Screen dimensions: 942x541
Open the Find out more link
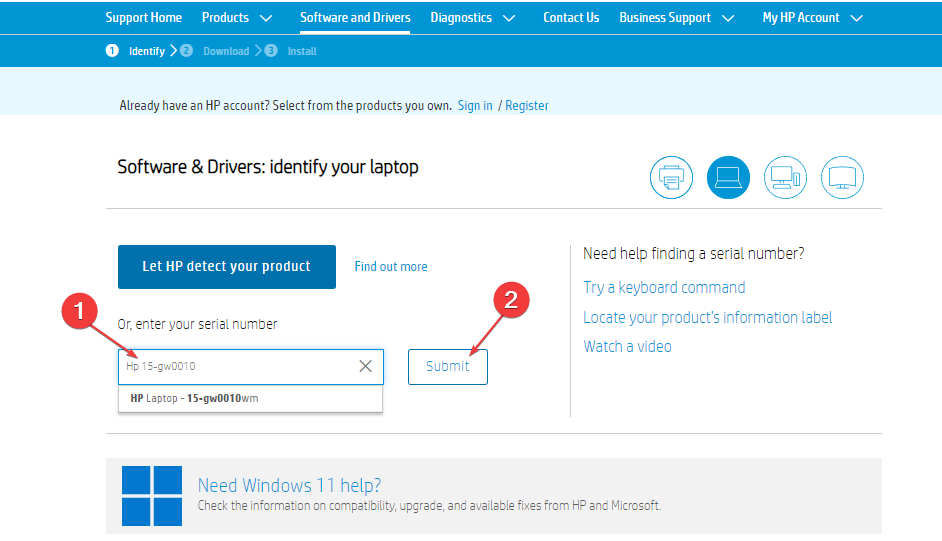click(390, 267)
